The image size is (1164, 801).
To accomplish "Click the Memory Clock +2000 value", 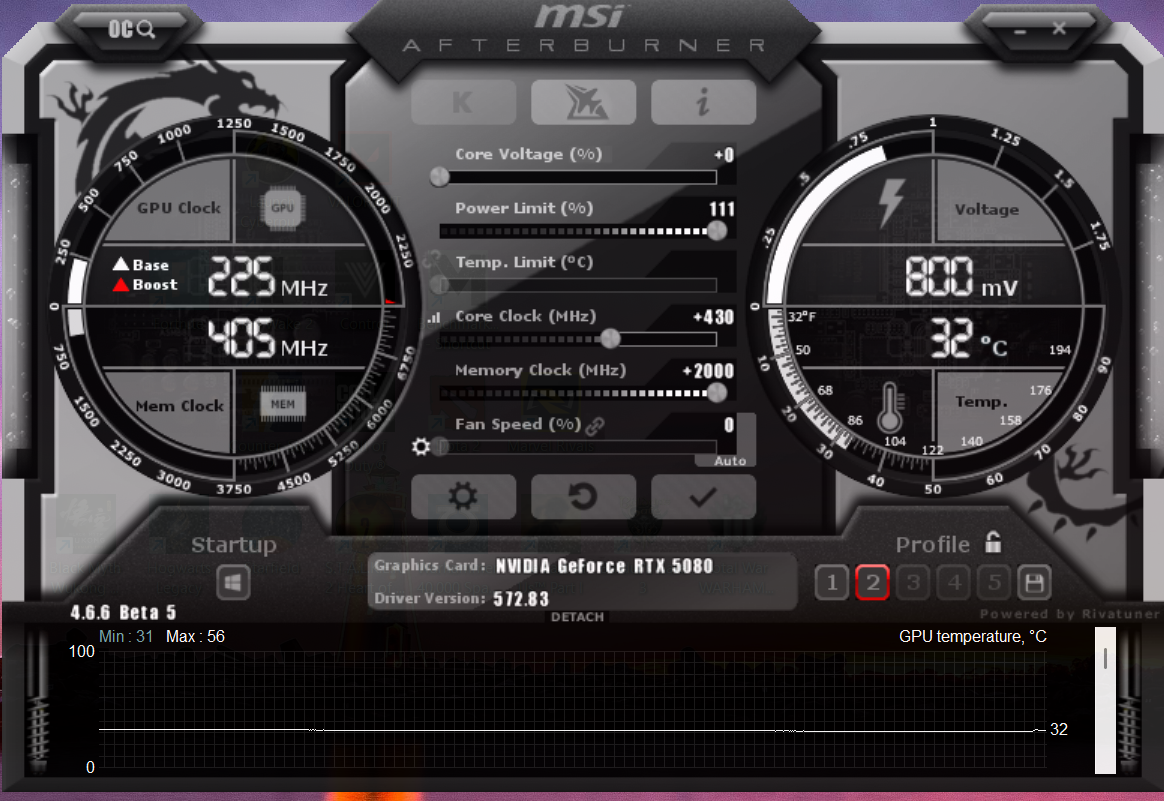I will [707, 371].
